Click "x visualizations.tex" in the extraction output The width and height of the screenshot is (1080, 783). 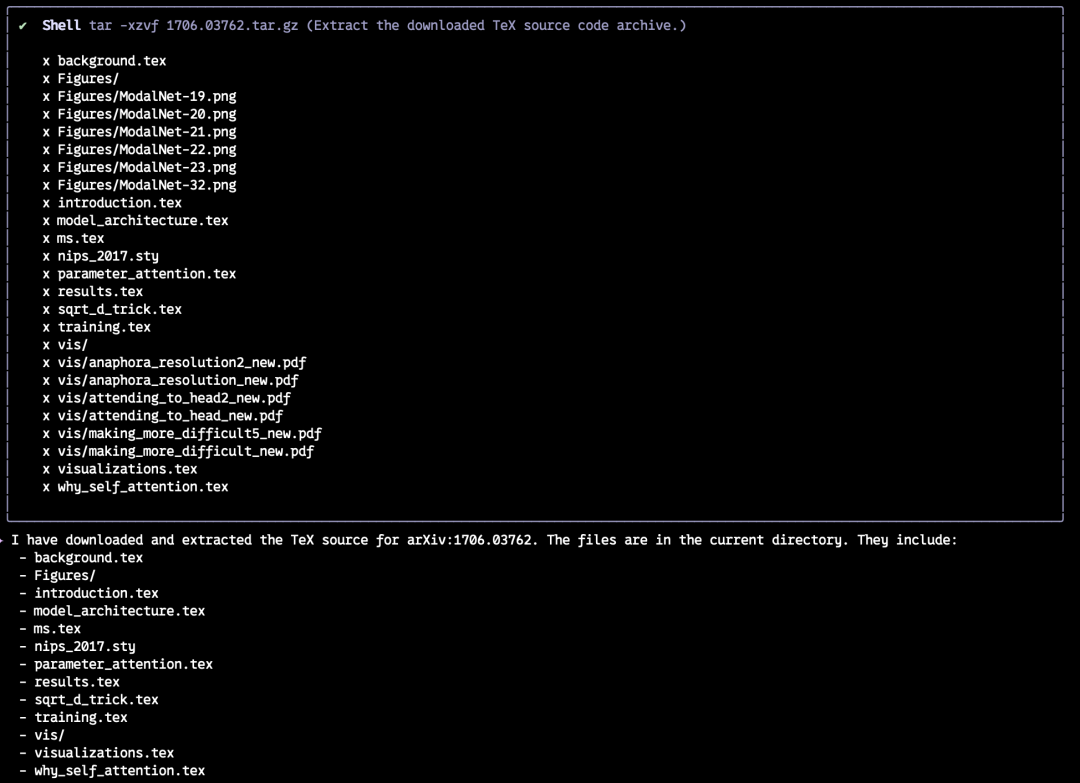(x=120, y=469)
